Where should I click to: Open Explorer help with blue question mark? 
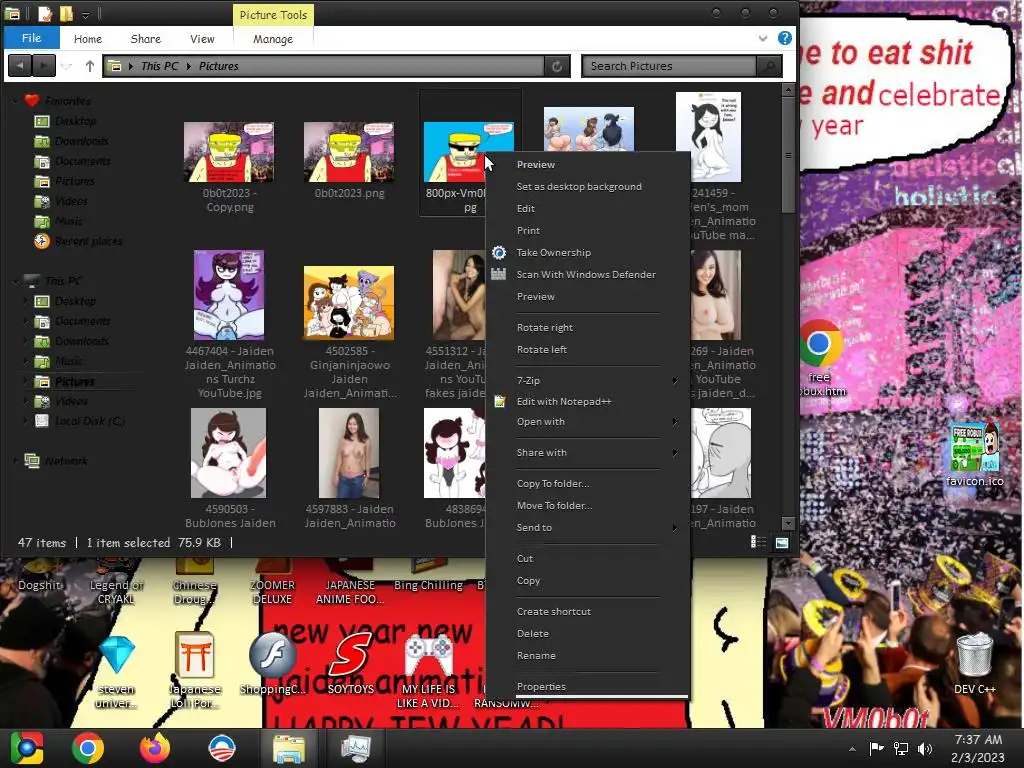[x=785, y=38]
